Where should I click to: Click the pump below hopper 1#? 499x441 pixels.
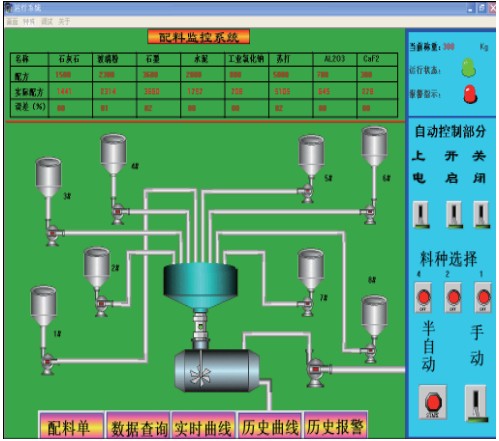pyautogui.click(x=48, y=363)
